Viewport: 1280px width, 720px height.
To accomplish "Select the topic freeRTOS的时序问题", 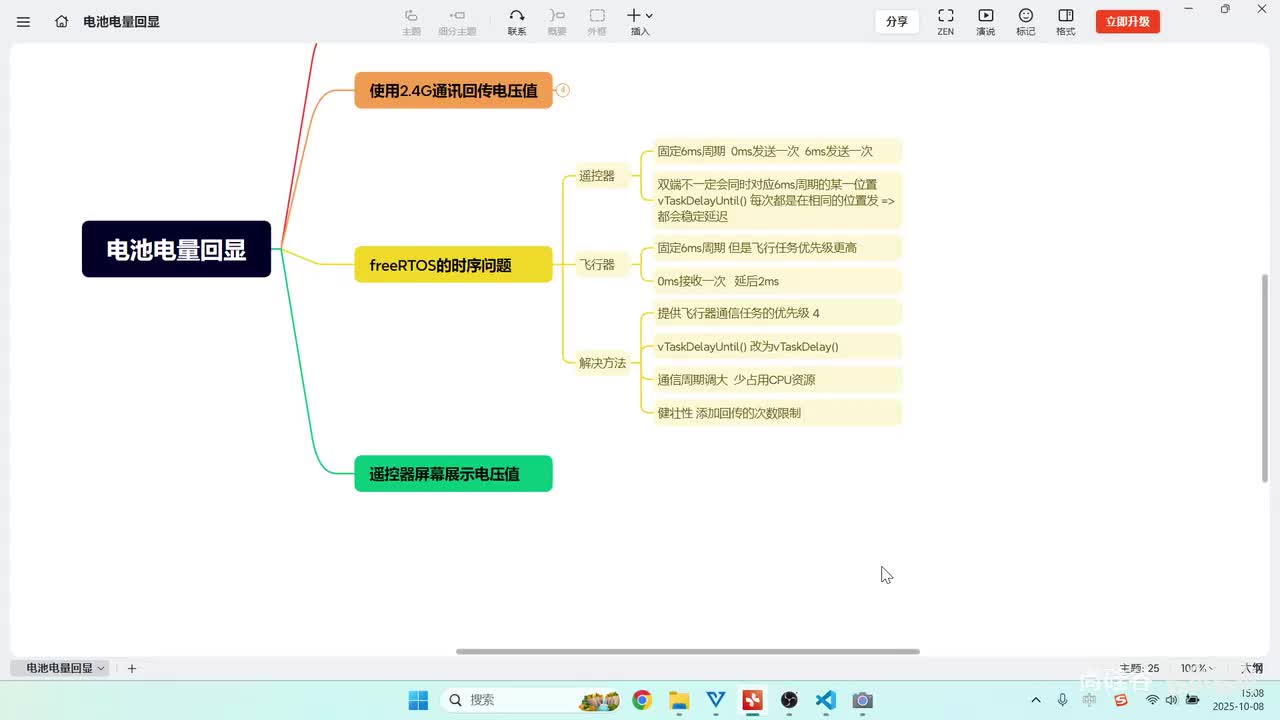I will click(x=453, y=265).
